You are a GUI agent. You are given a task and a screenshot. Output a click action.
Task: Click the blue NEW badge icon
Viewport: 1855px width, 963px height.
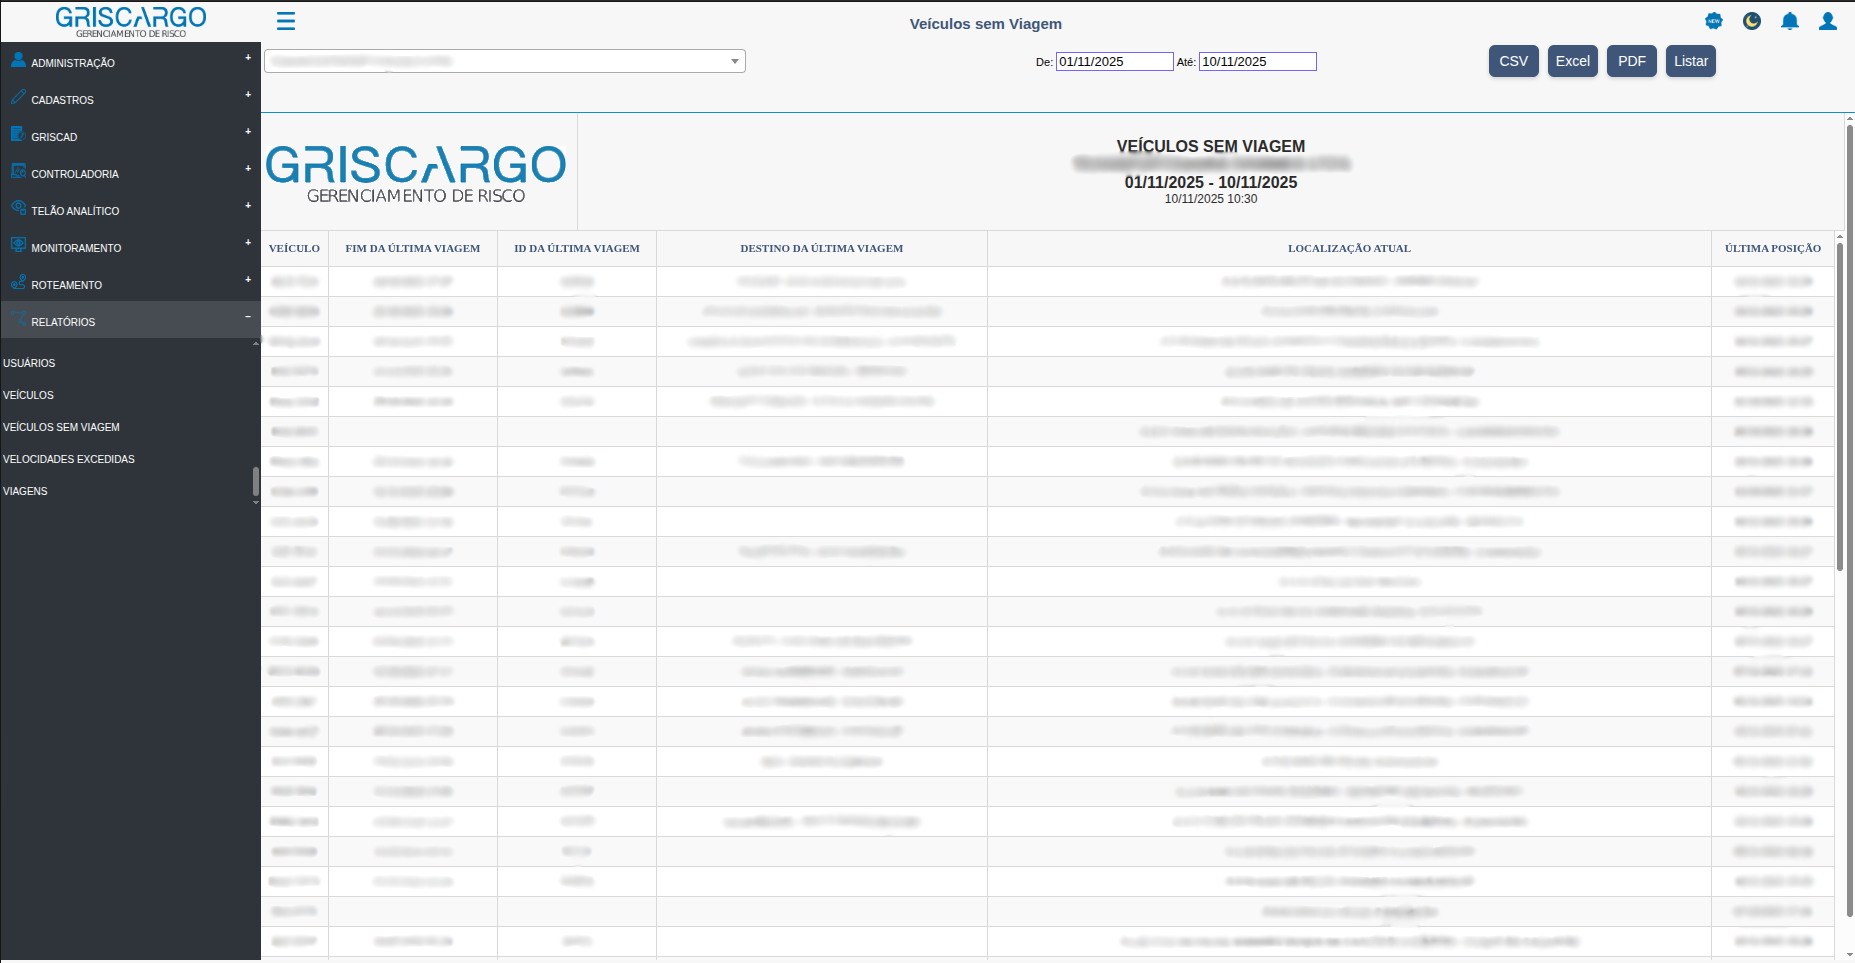[x=1713, y=21]
